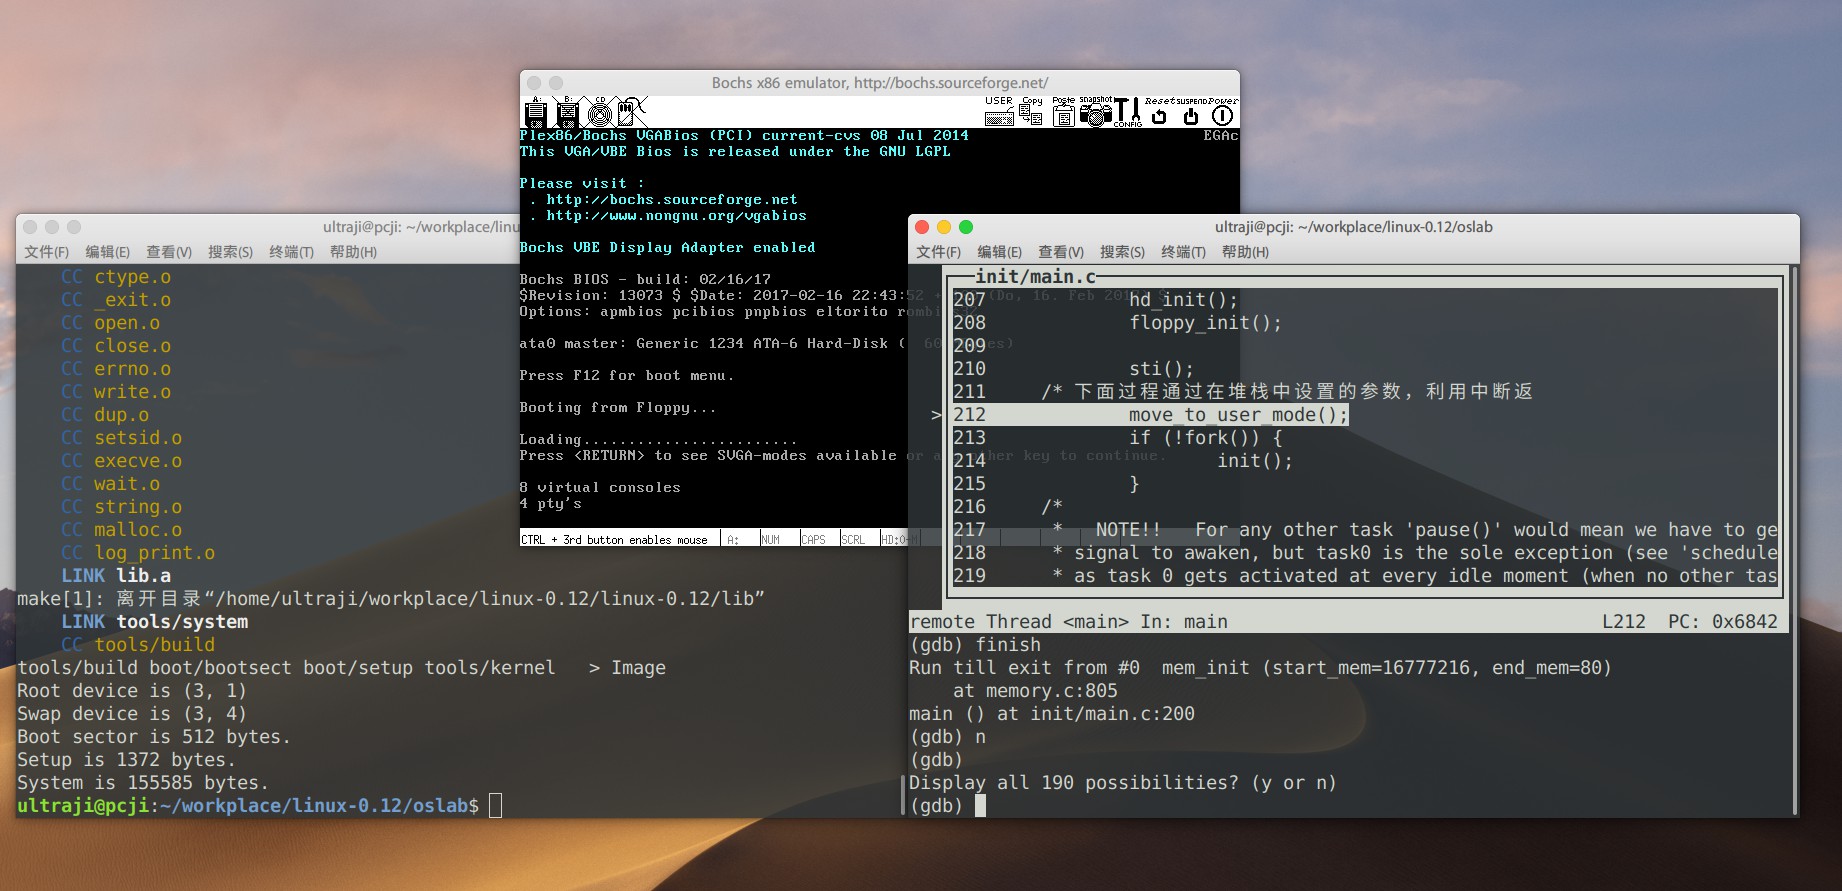This screenshot has height=891, width=1842.
Task: Open the Bochs CONFIG tools icon
Action: 1127,112
